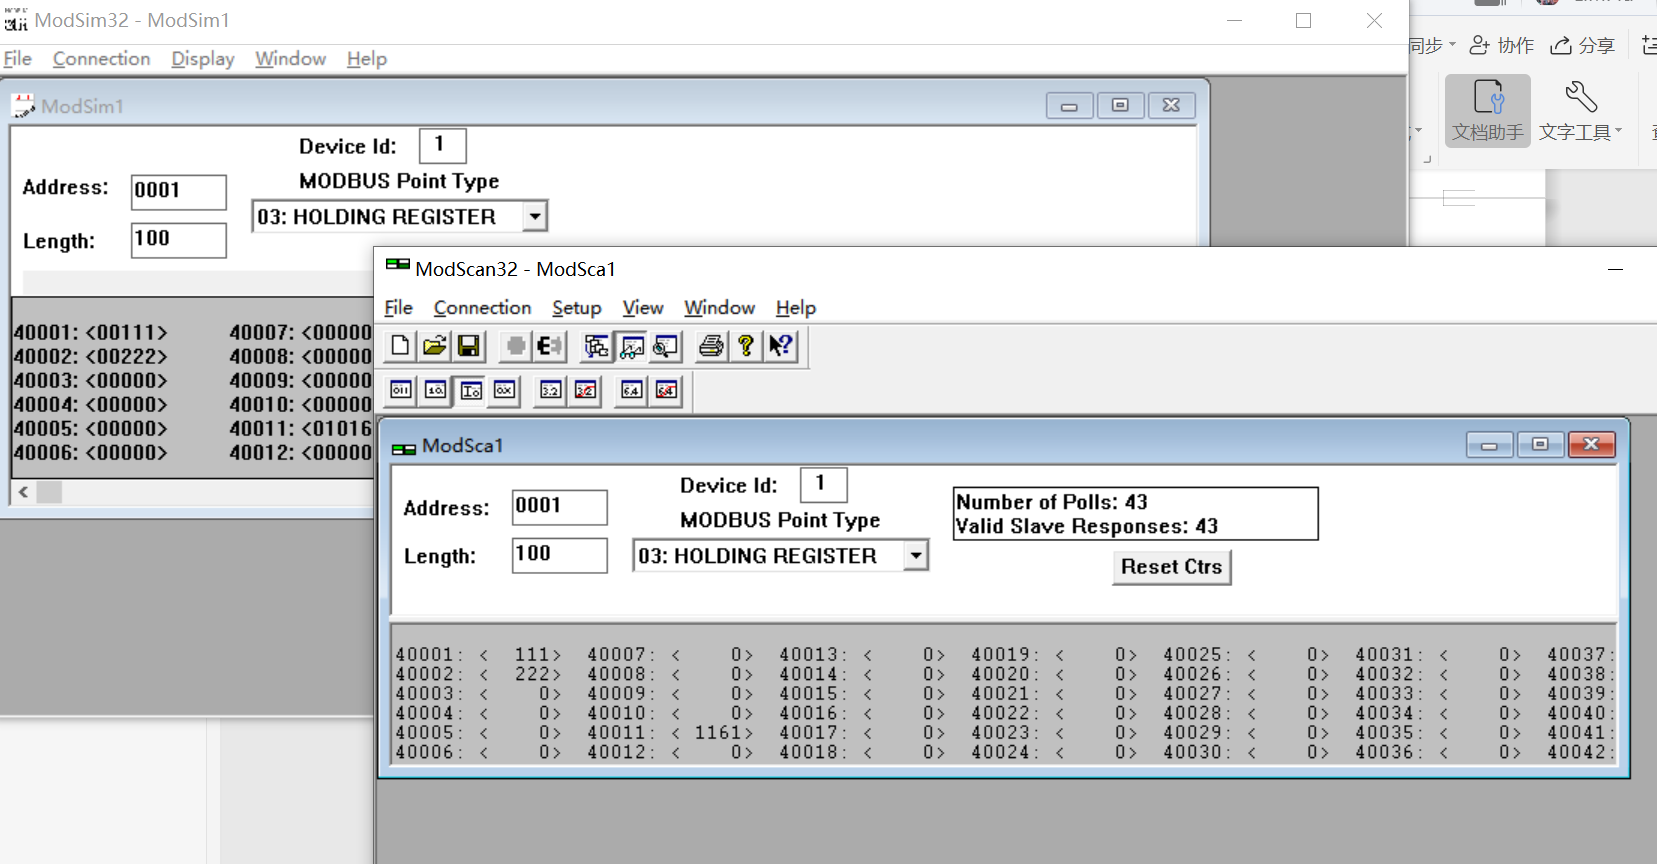Viewport: 1657px width, 864px height.
Task: Select swapped 32-bit float format icon
Action: click(585, 390)
